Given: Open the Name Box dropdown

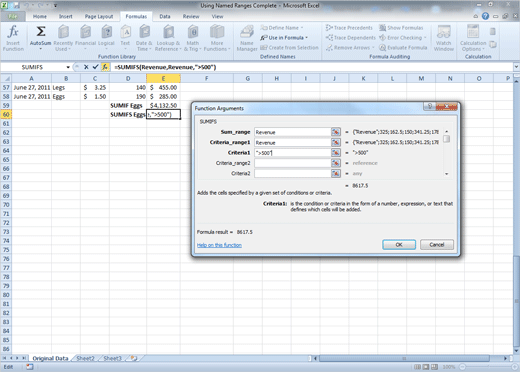Looking at the screenshot, I should (x=68, y=67).
